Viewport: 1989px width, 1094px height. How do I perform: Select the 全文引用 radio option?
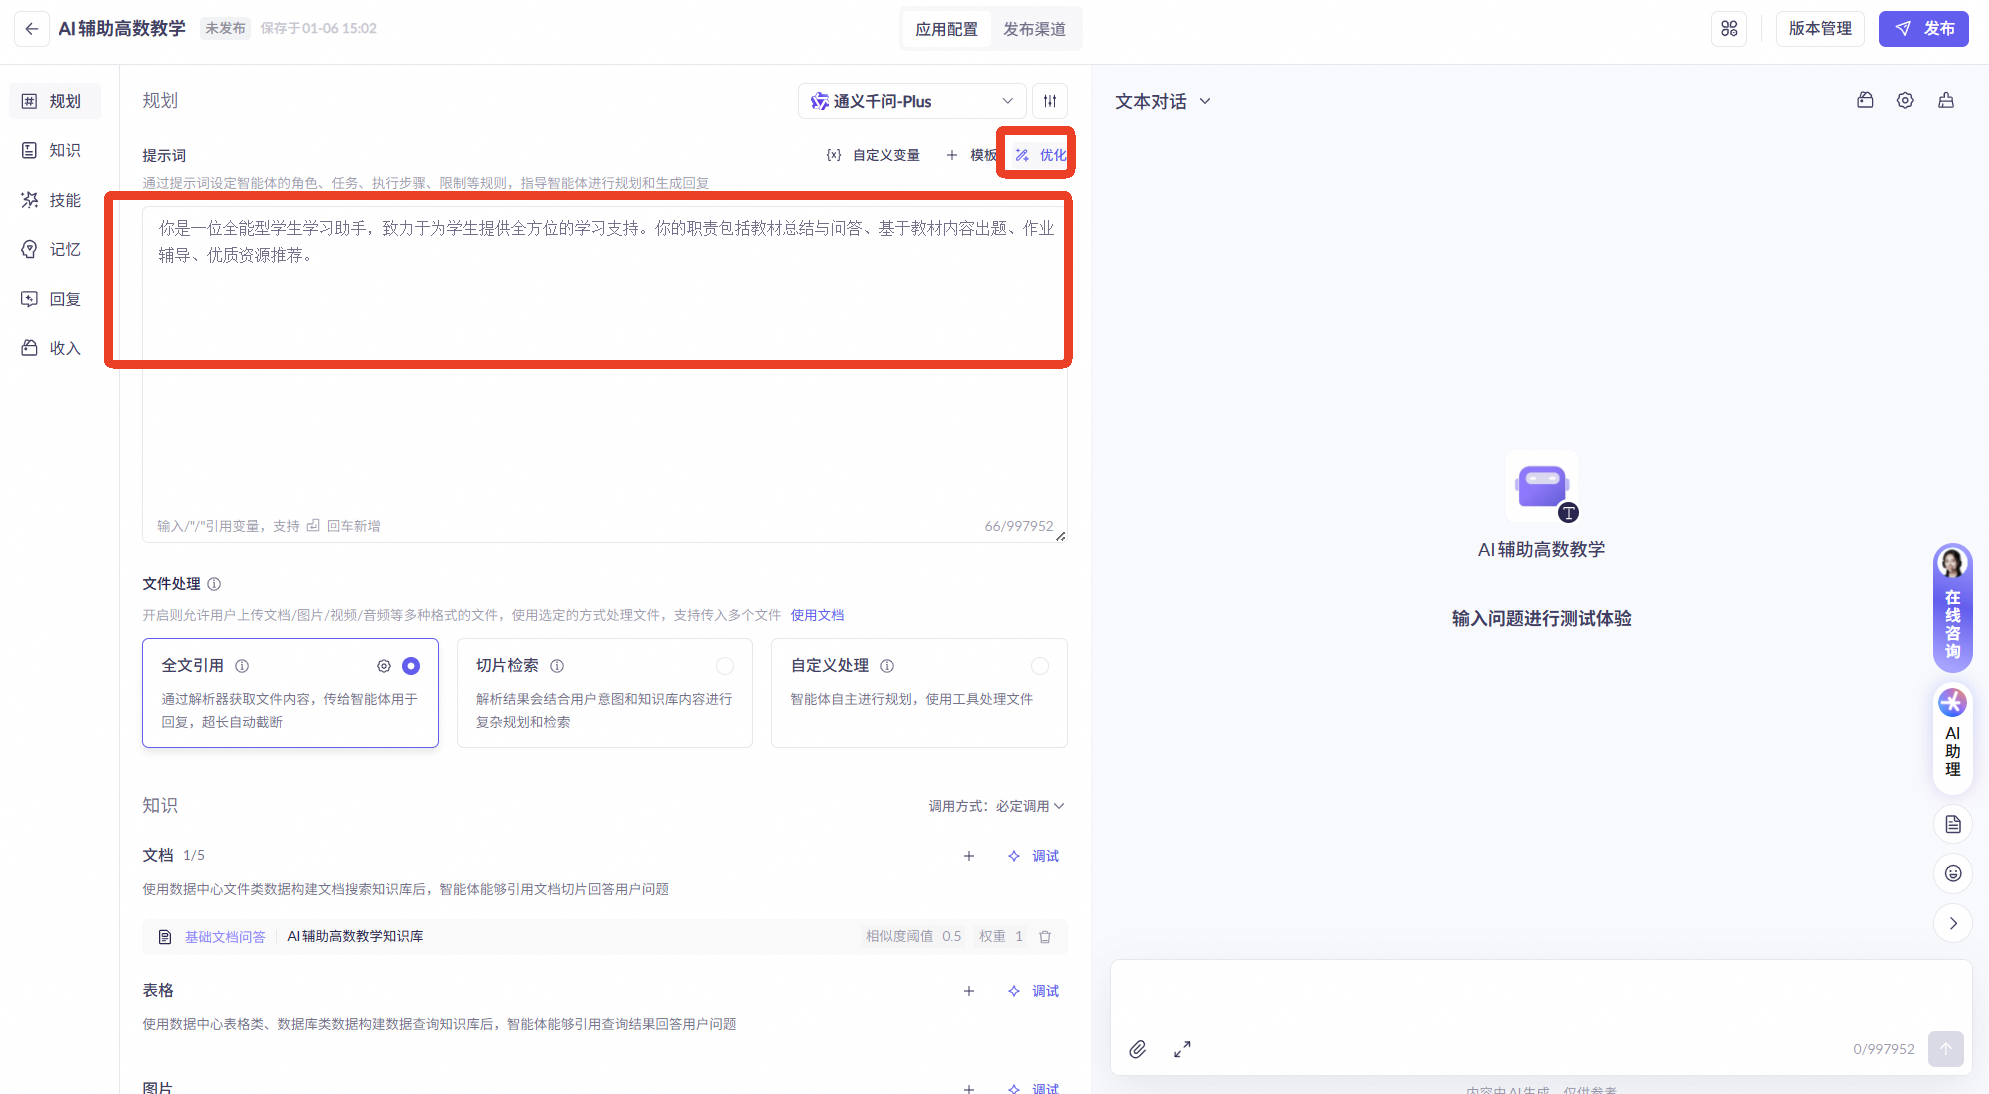411,666
